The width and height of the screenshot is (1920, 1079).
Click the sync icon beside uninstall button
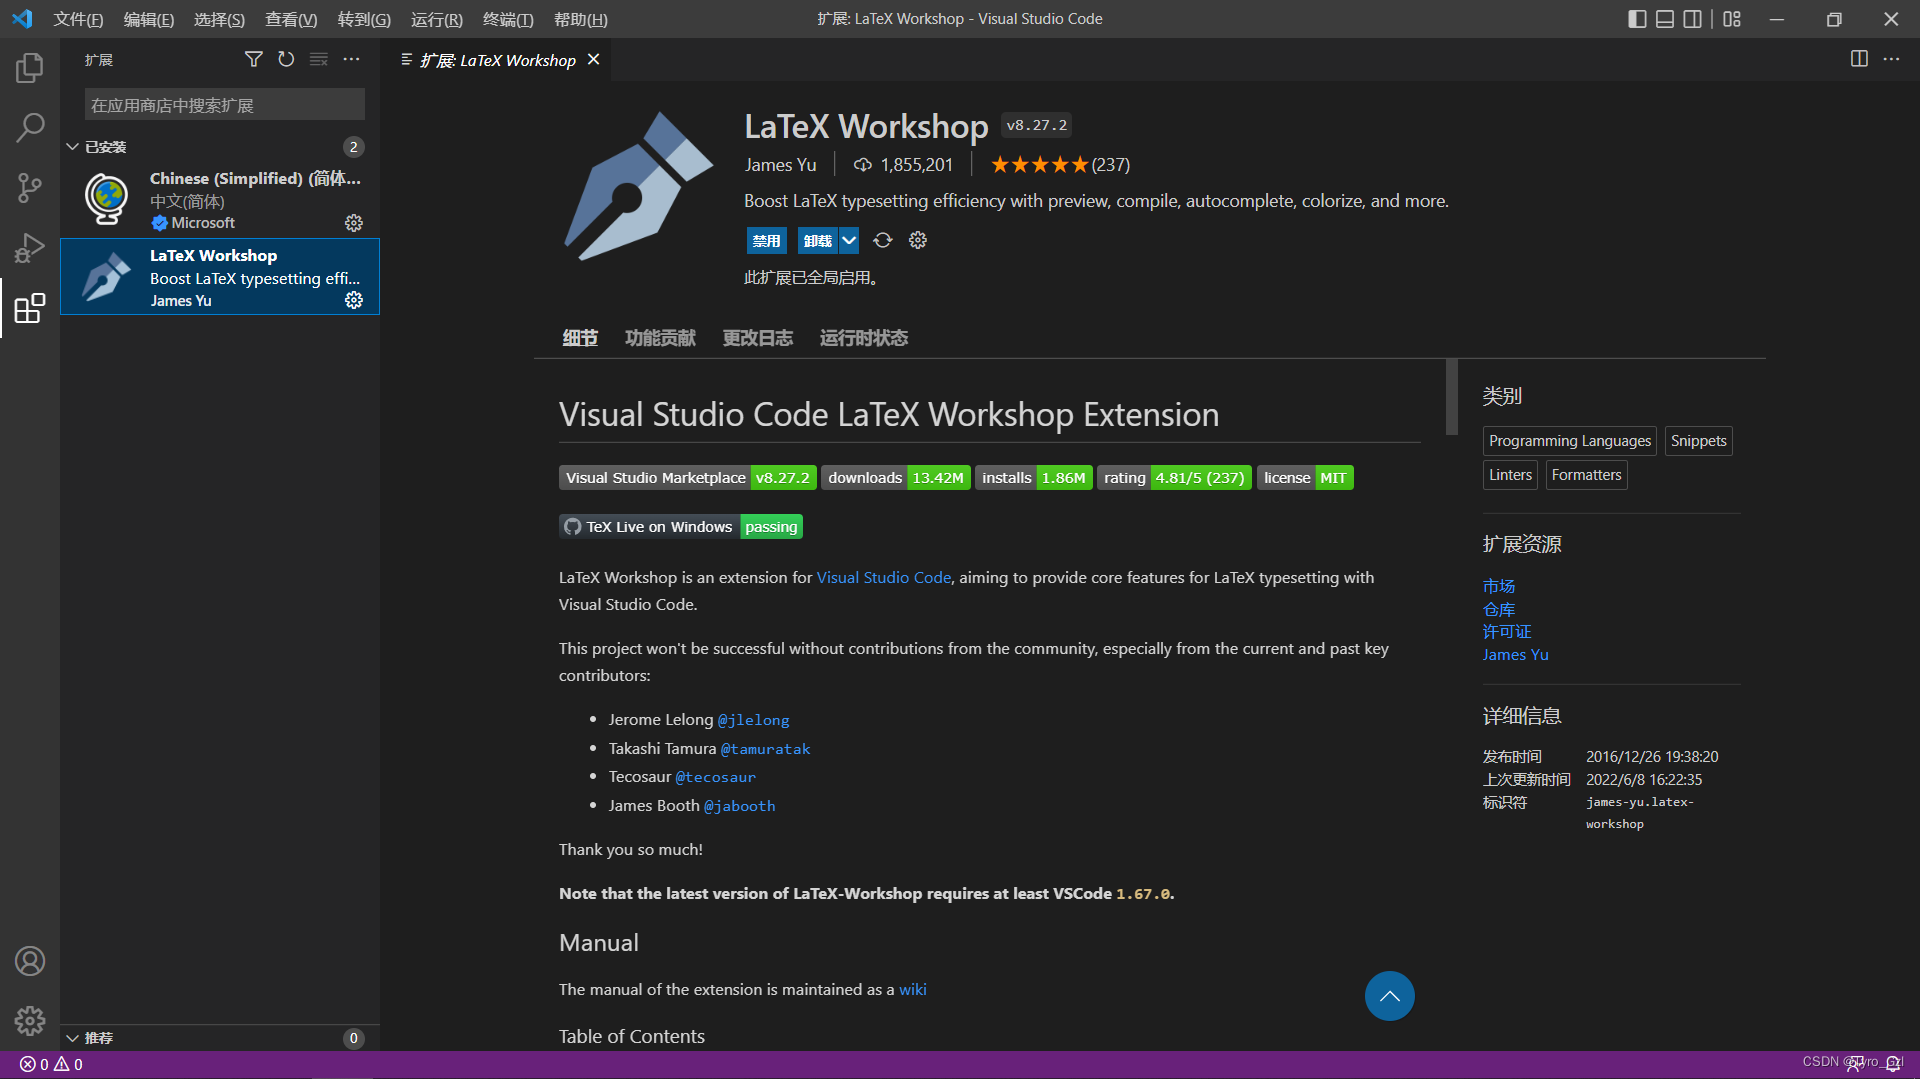(882, 240)
